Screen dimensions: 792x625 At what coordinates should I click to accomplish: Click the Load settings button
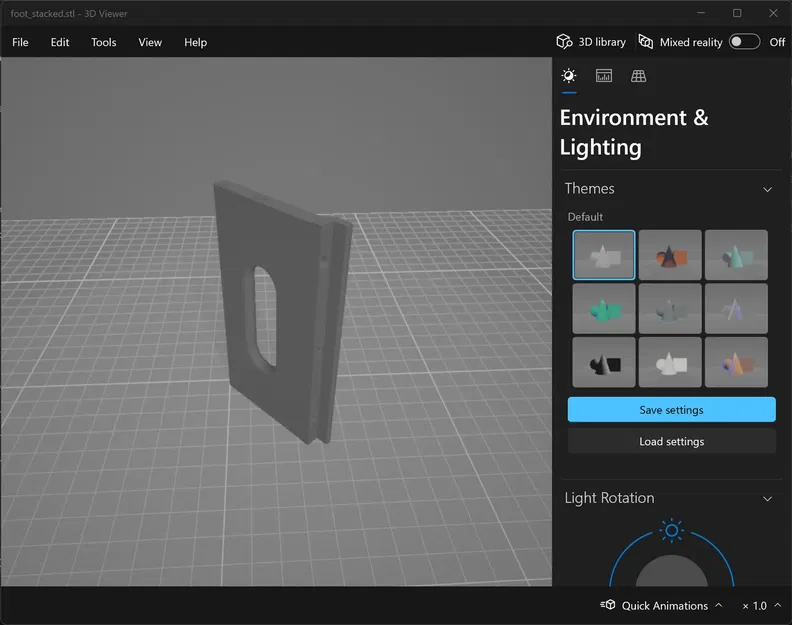point(671,442)
